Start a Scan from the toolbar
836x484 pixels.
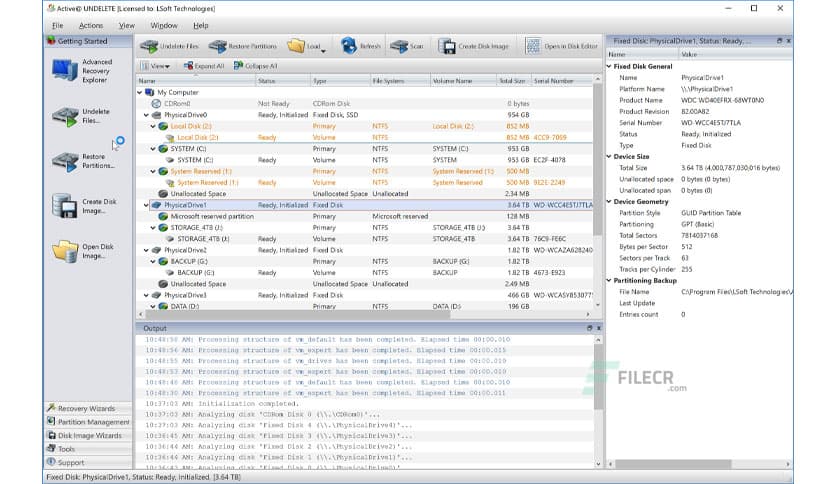tap(407, 46)
